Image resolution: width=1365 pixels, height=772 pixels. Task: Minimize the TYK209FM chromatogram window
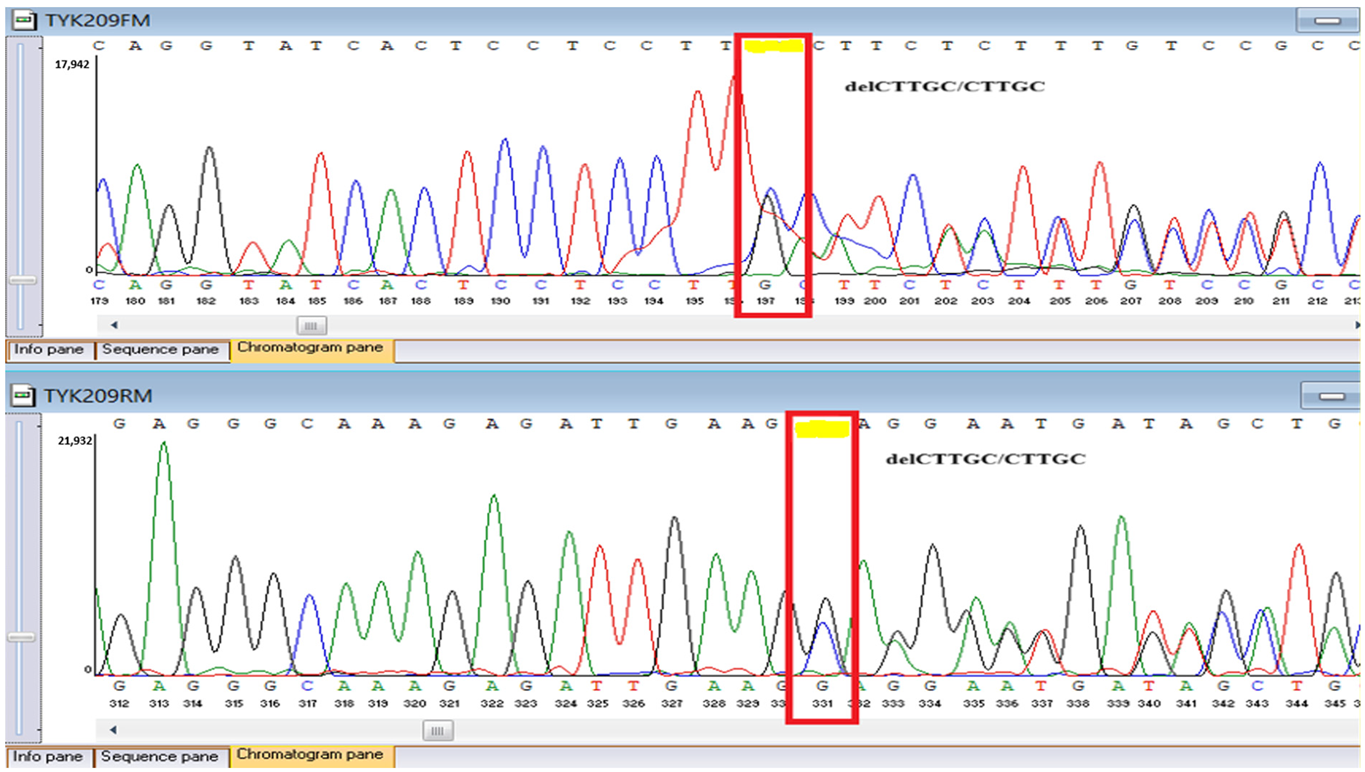(x=1326, y=20)
